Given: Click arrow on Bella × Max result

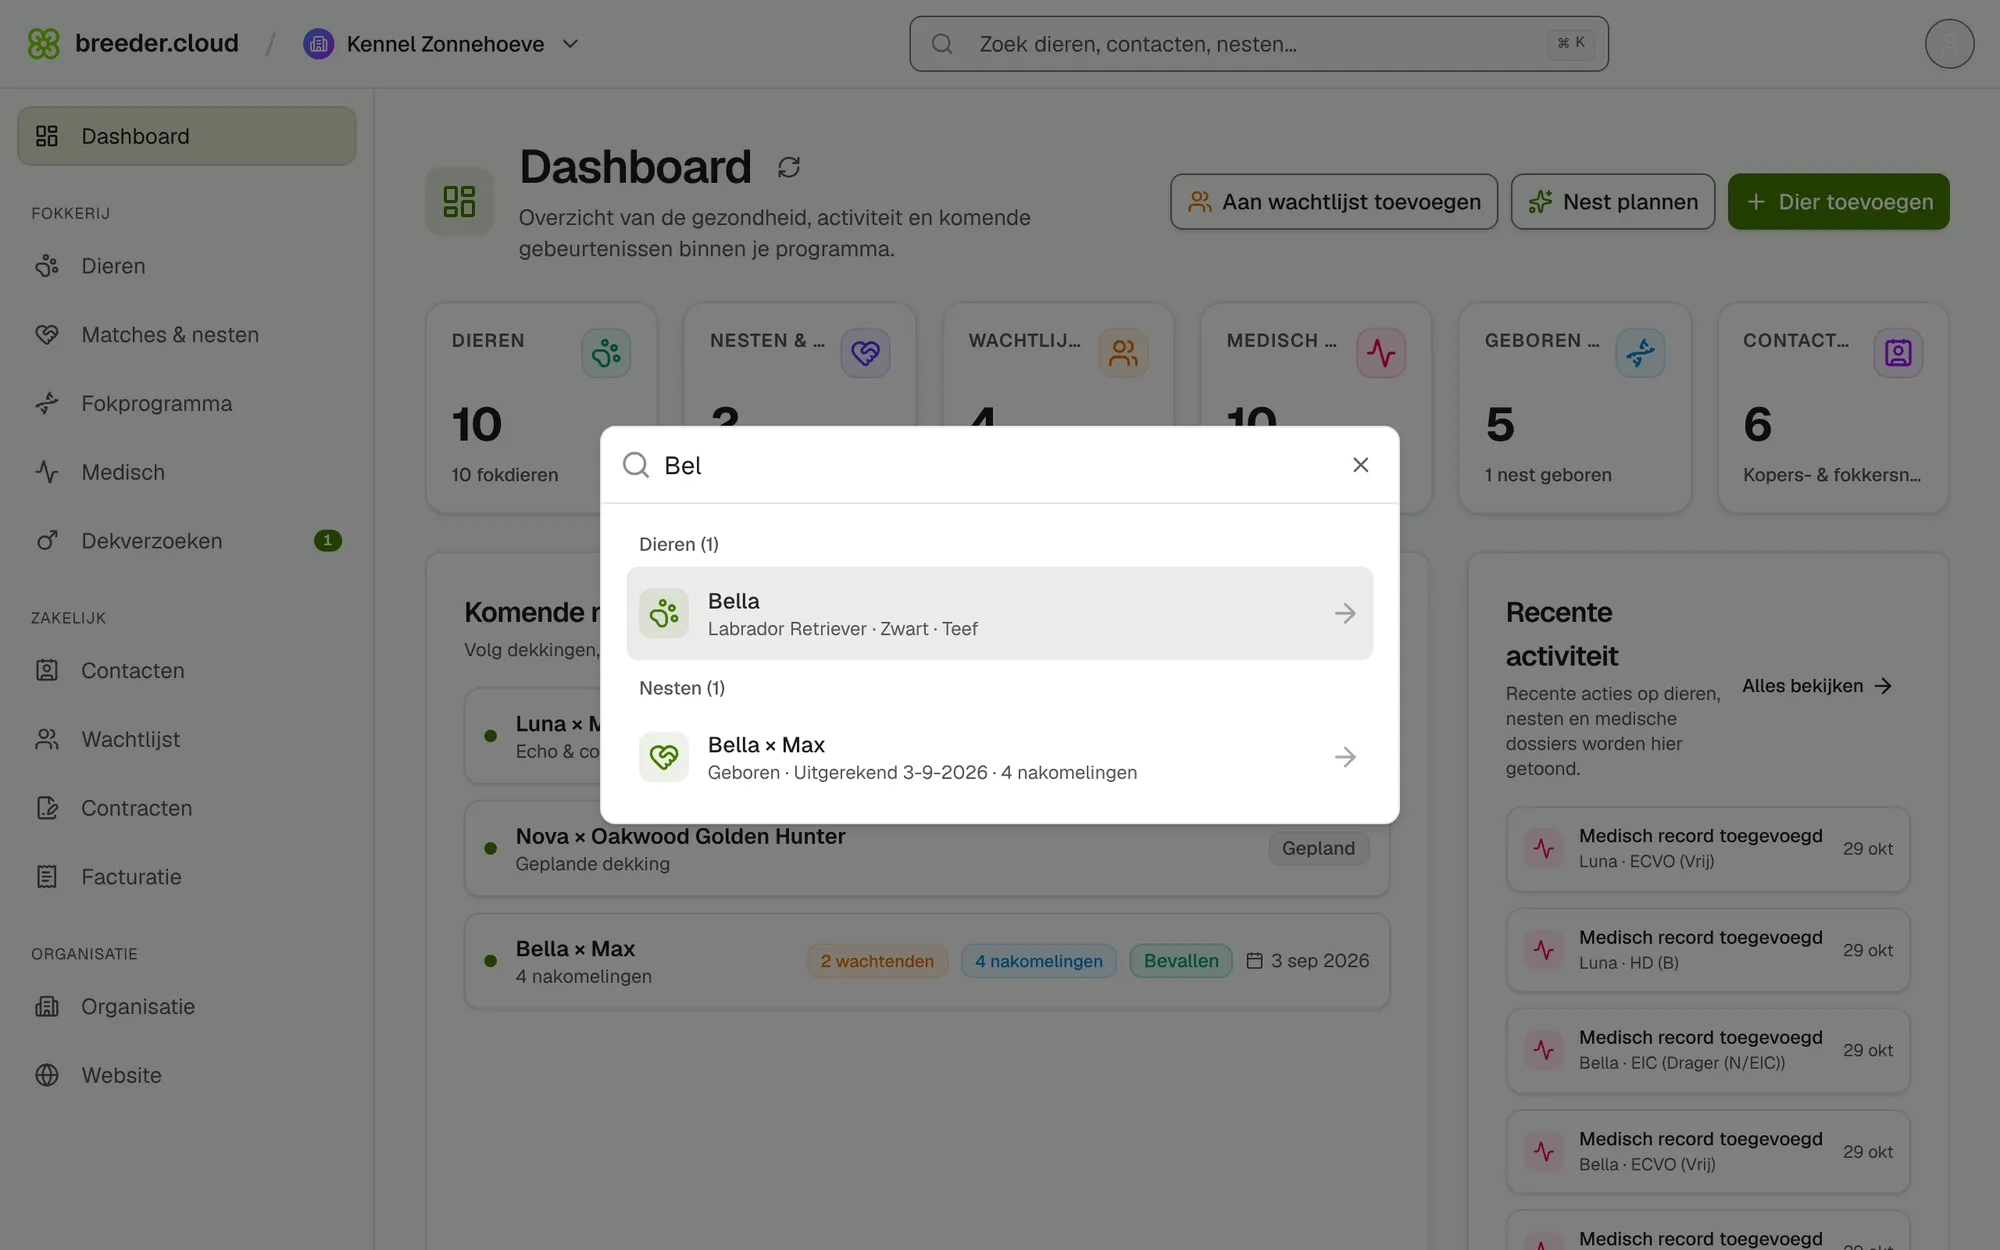Looking at the screenshot, I should (x=1345, y=758).
